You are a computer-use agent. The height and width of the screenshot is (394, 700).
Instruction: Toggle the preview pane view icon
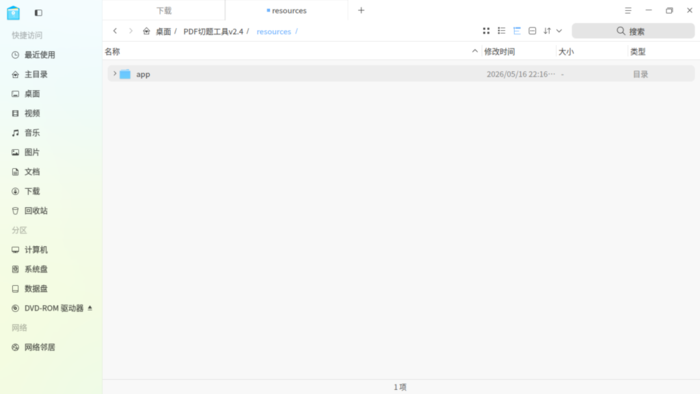(x=532, y=31)
